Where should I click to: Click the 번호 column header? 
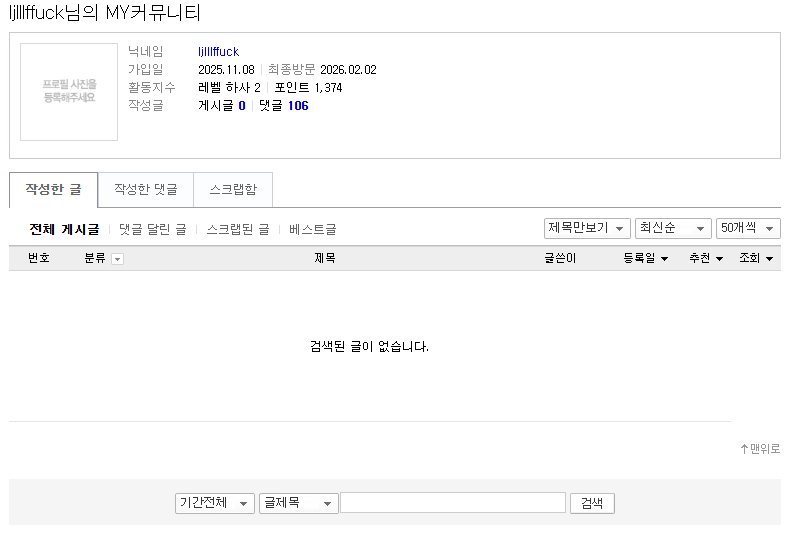39,258
